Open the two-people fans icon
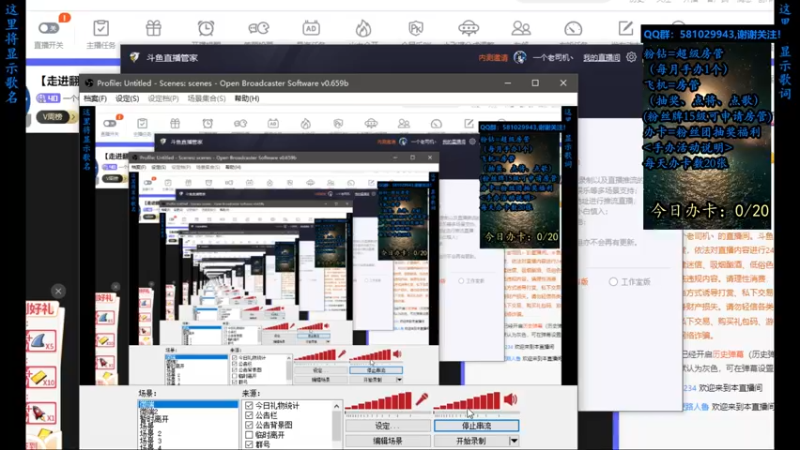This screenshot has height=450, width=800. click(x=521, y=28)
